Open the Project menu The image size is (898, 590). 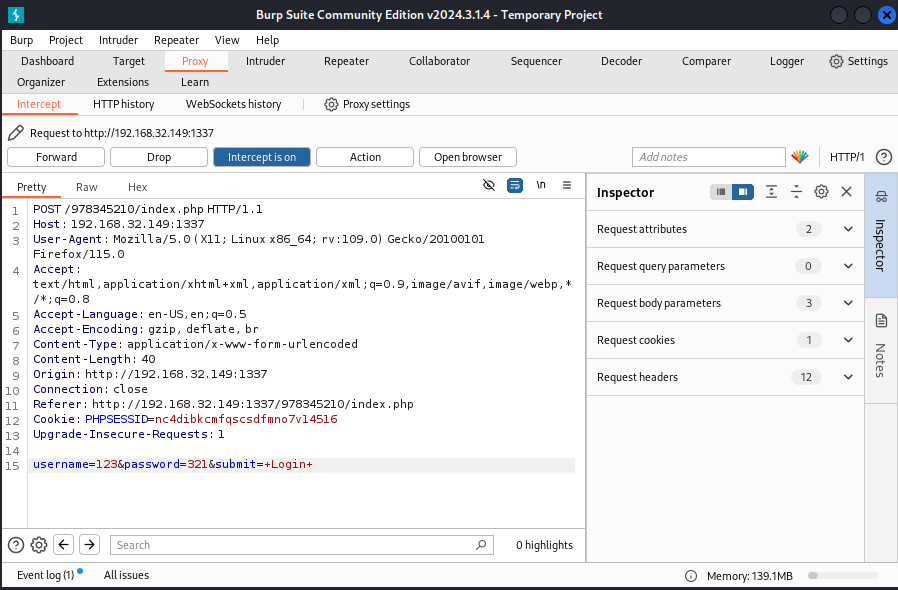point(66,40)
